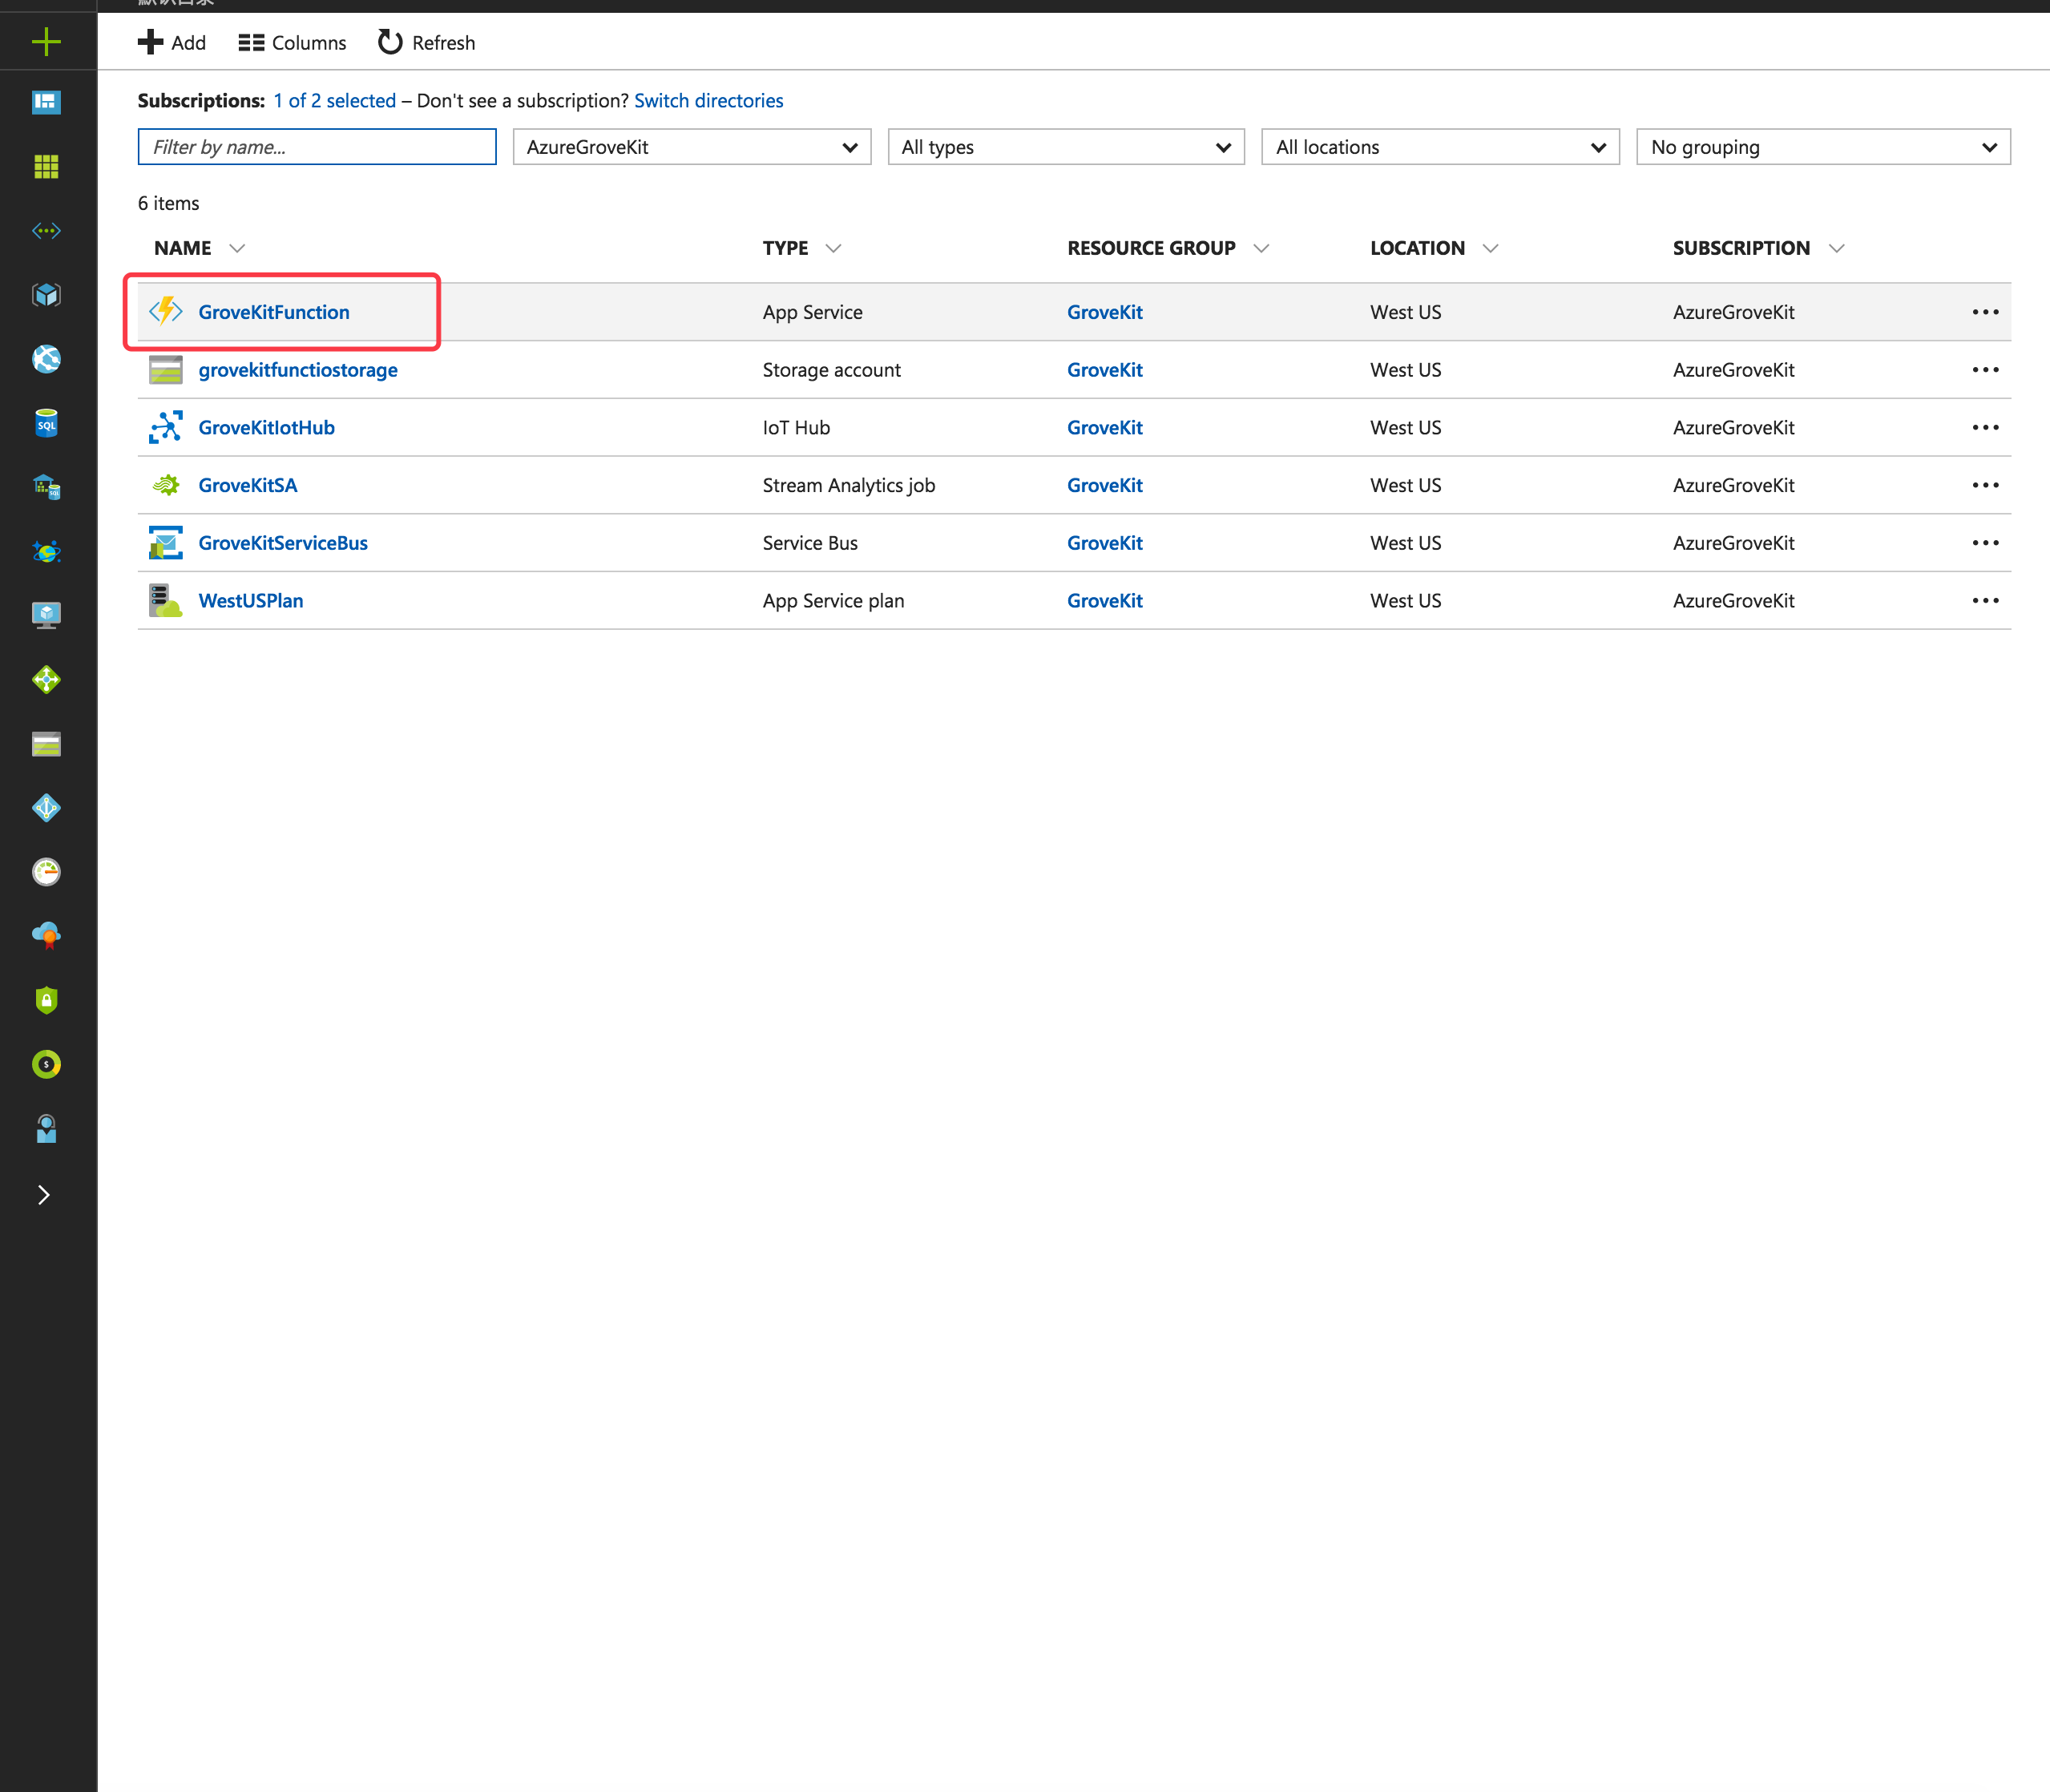Open Security Center shield icon in sidebar
Image resolution: width=2050 pixels, height=1792 pixels.
point(46,1000)
